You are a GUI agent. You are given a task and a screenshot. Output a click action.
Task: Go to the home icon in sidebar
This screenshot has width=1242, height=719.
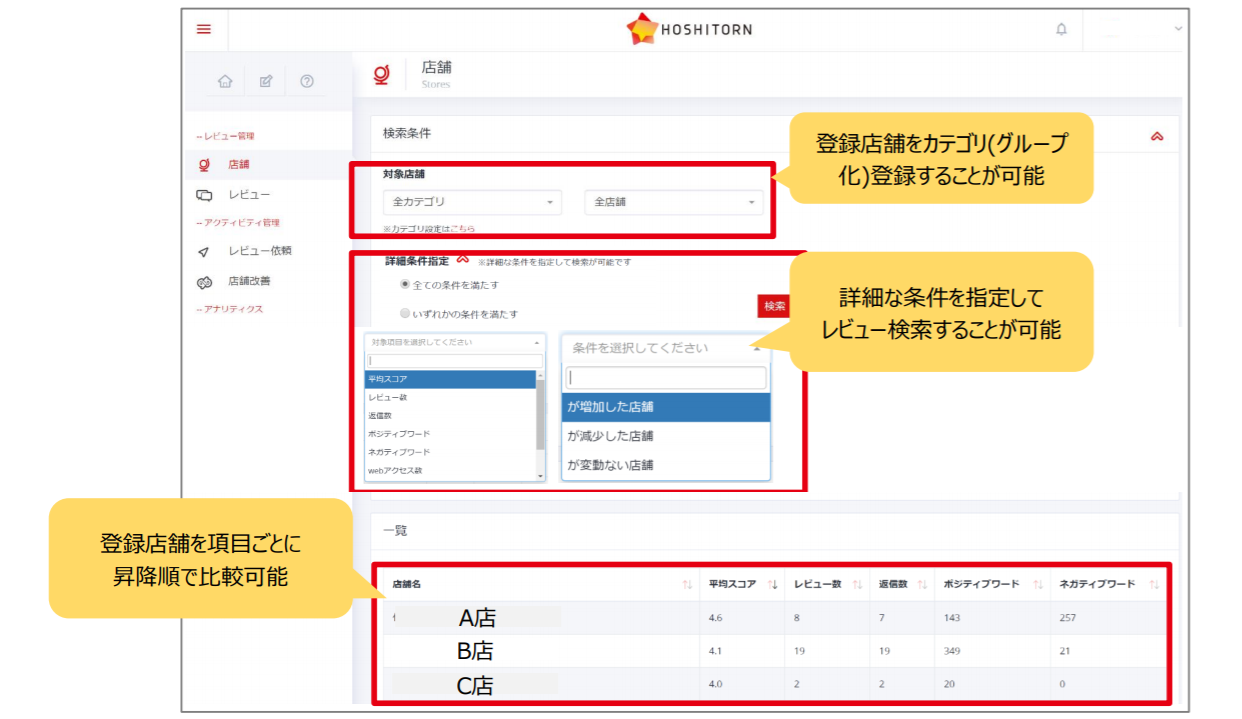point(225,81)
